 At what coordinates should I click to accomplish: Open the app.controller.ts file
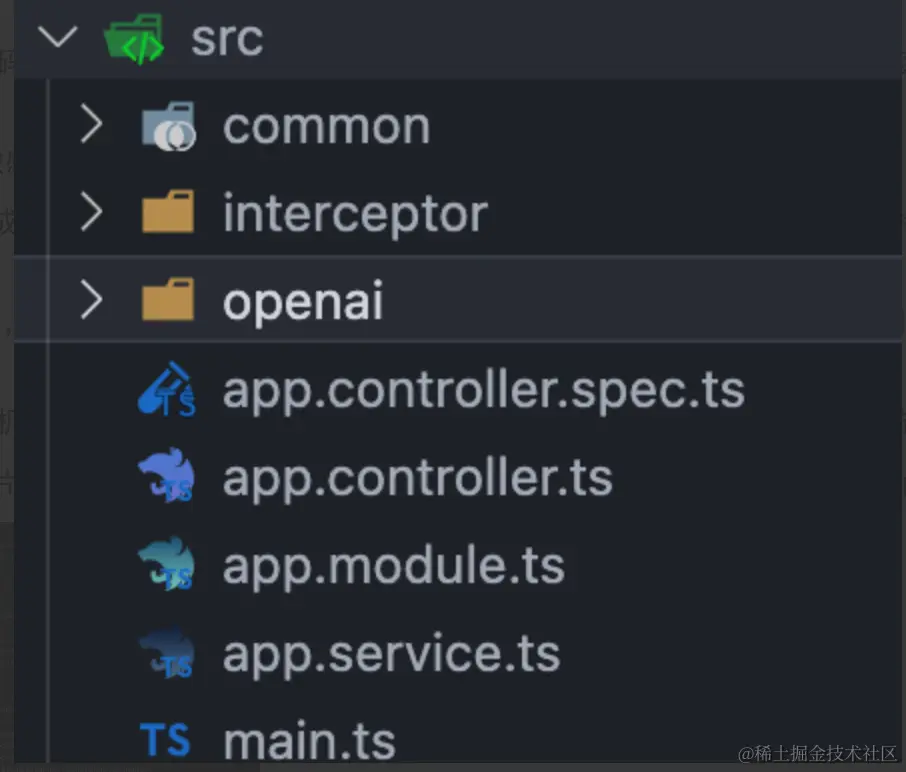(418, 478)
